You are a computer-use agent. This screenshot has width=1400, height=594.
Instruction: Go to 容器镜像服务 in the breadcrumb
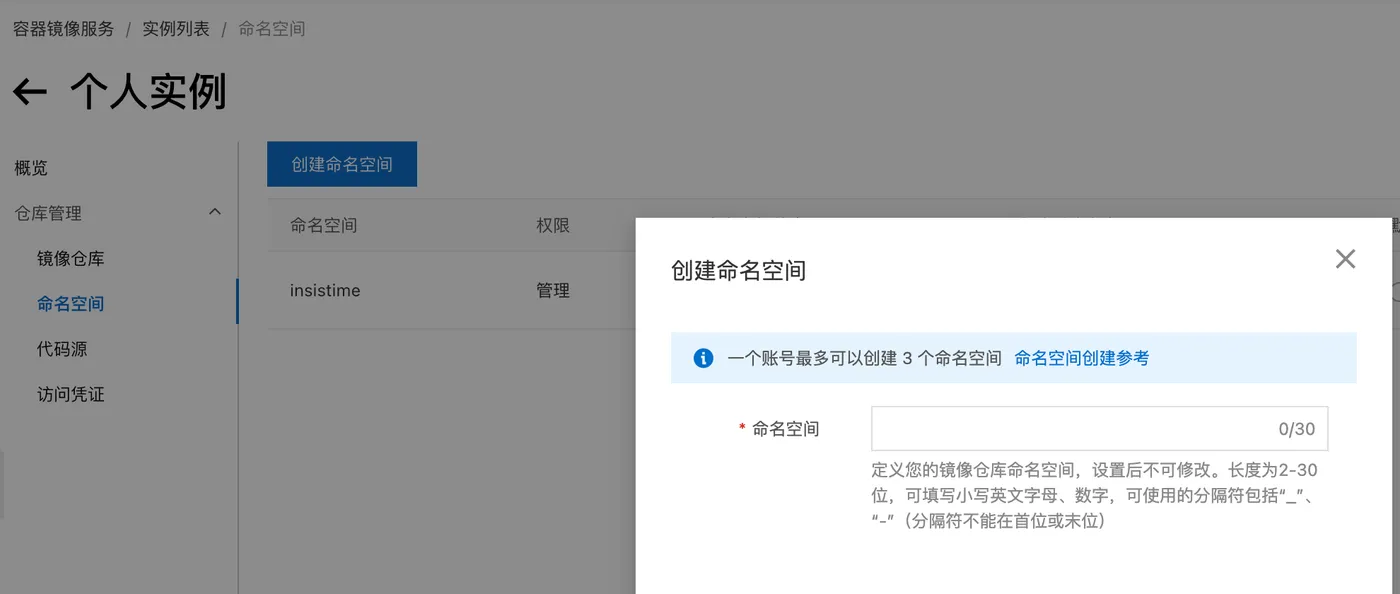(63, 29)
